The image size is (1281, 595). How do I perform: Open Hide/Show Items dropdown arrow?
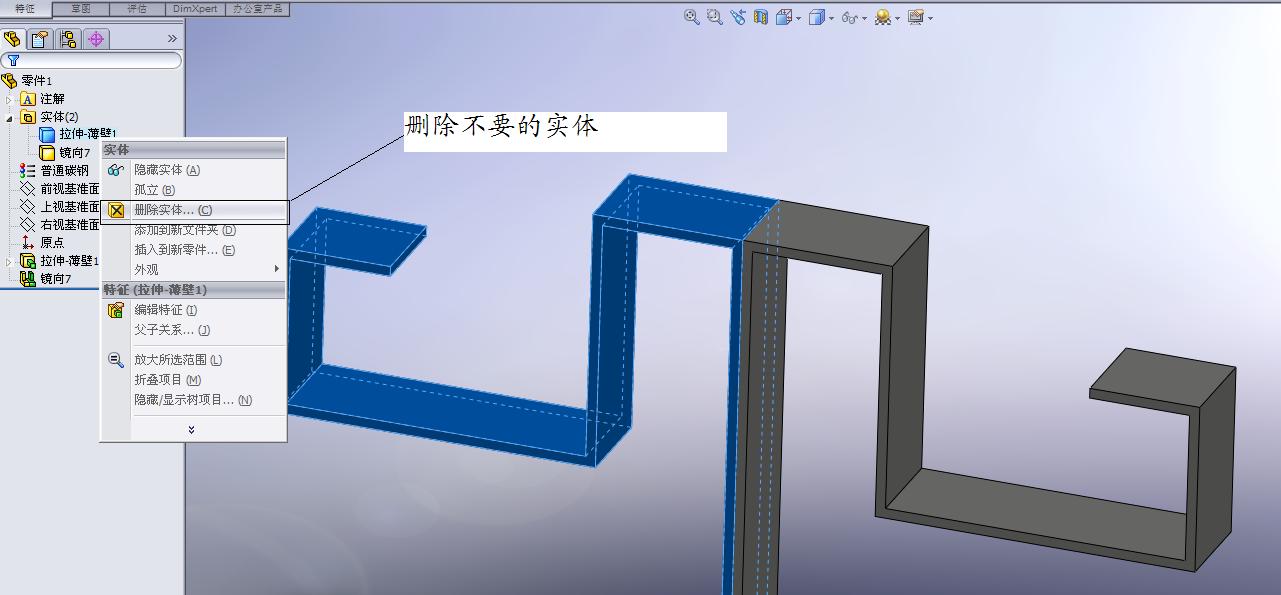click(864, 18)
